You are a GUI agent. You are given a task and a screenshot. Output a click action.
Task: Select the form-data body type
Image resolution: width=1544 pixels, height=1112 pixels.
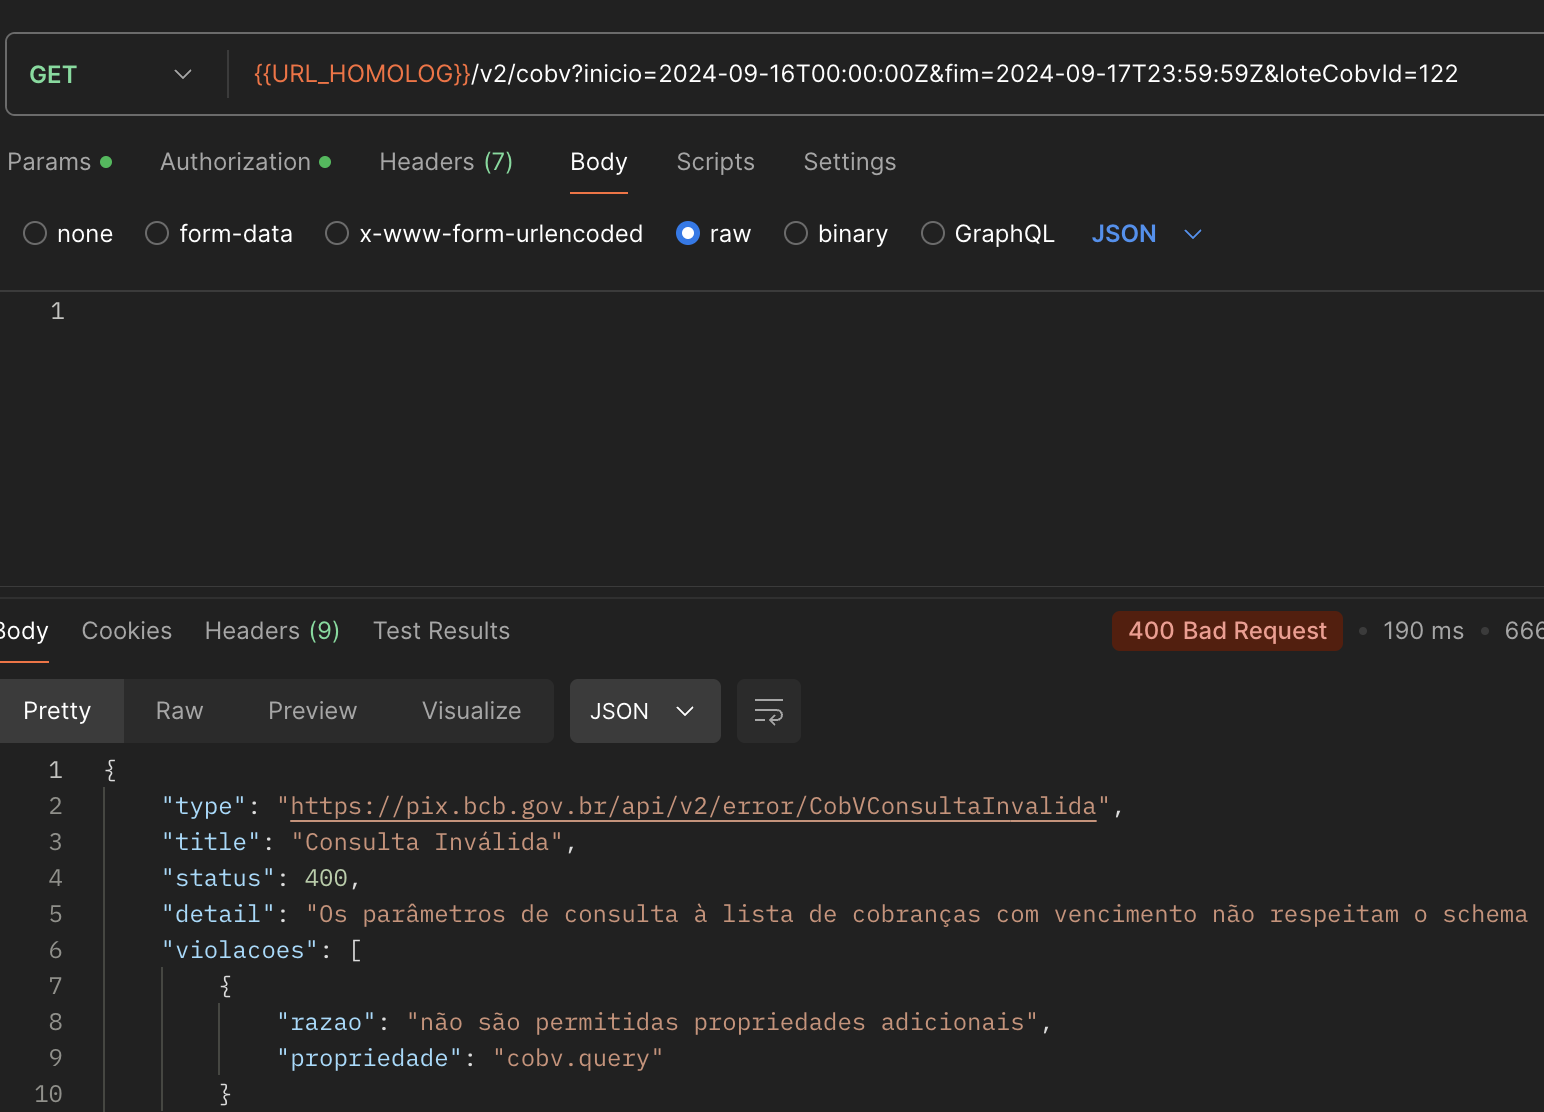tap(219, 234)
